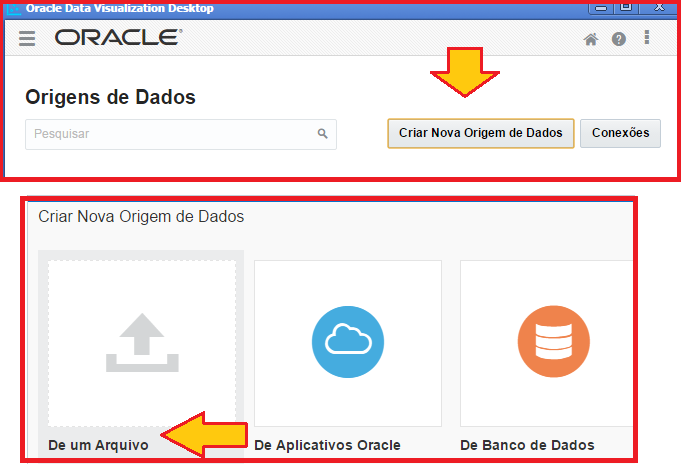Choose the De Aplicativos Oracle label
The width and height of the screenshot is (681, 464).
point(327,445)
